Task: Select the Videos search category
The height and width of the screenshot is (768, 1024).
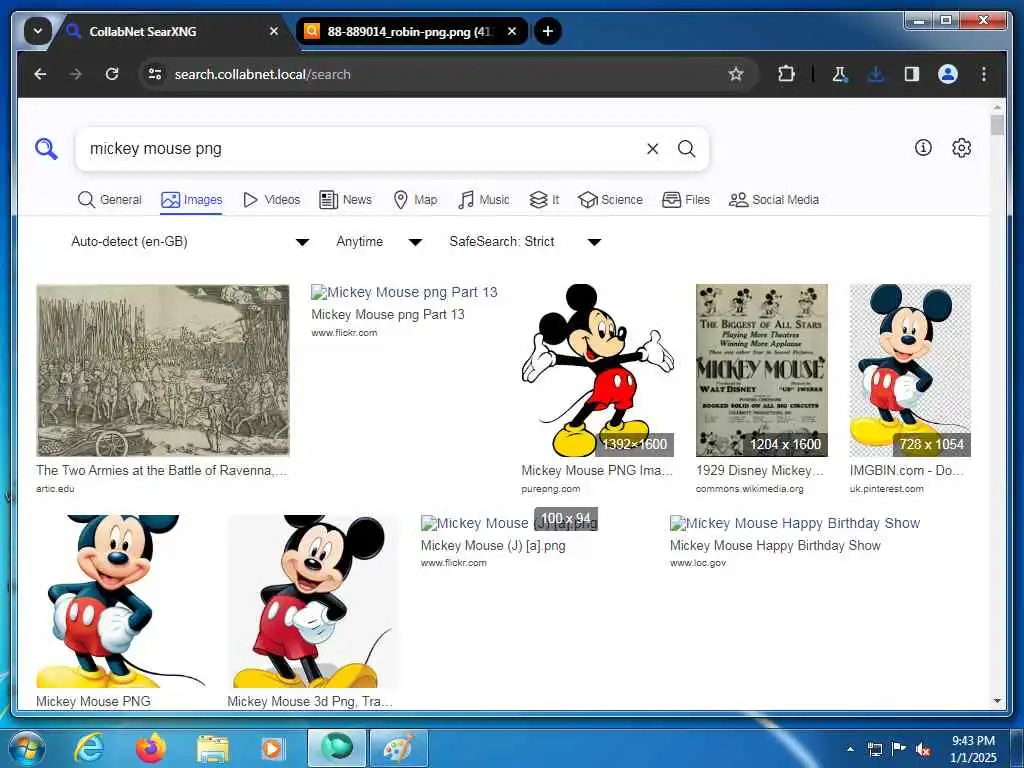Action: 271,200
